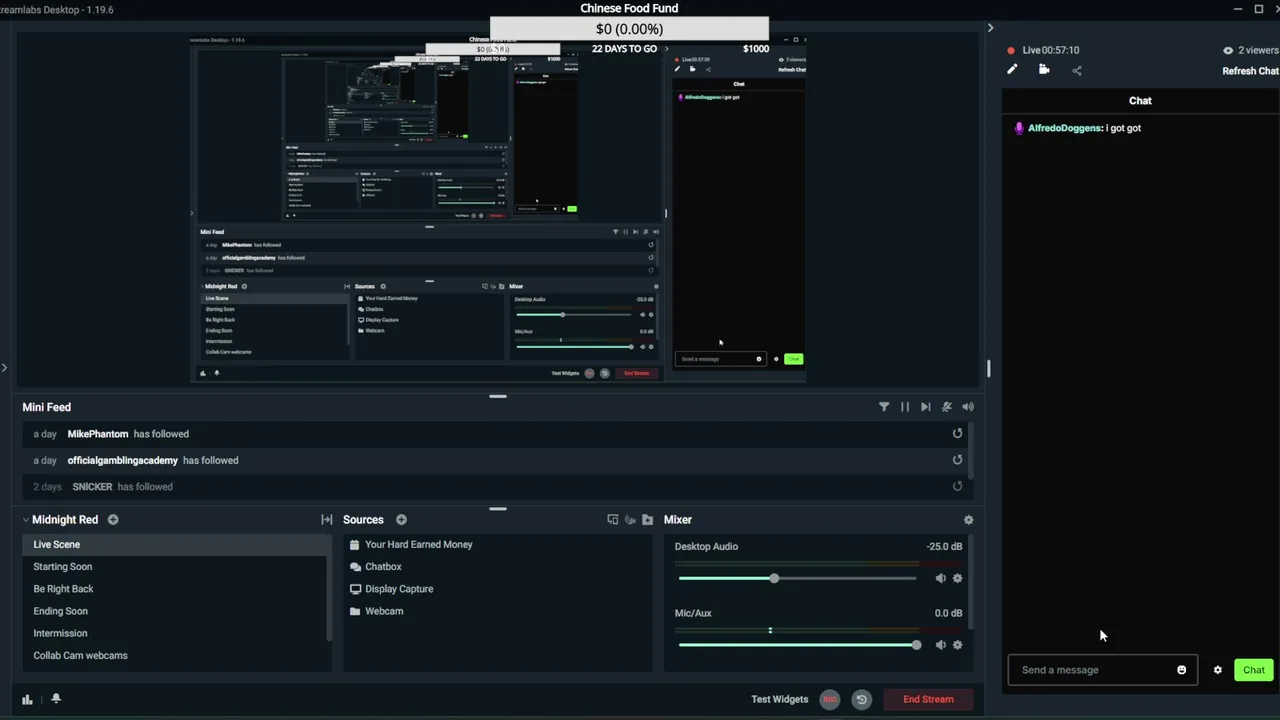This screenshot has height=720, width=1280.
Task: Open the stream video camera icon near Live timer
Action: (1044, 70)
